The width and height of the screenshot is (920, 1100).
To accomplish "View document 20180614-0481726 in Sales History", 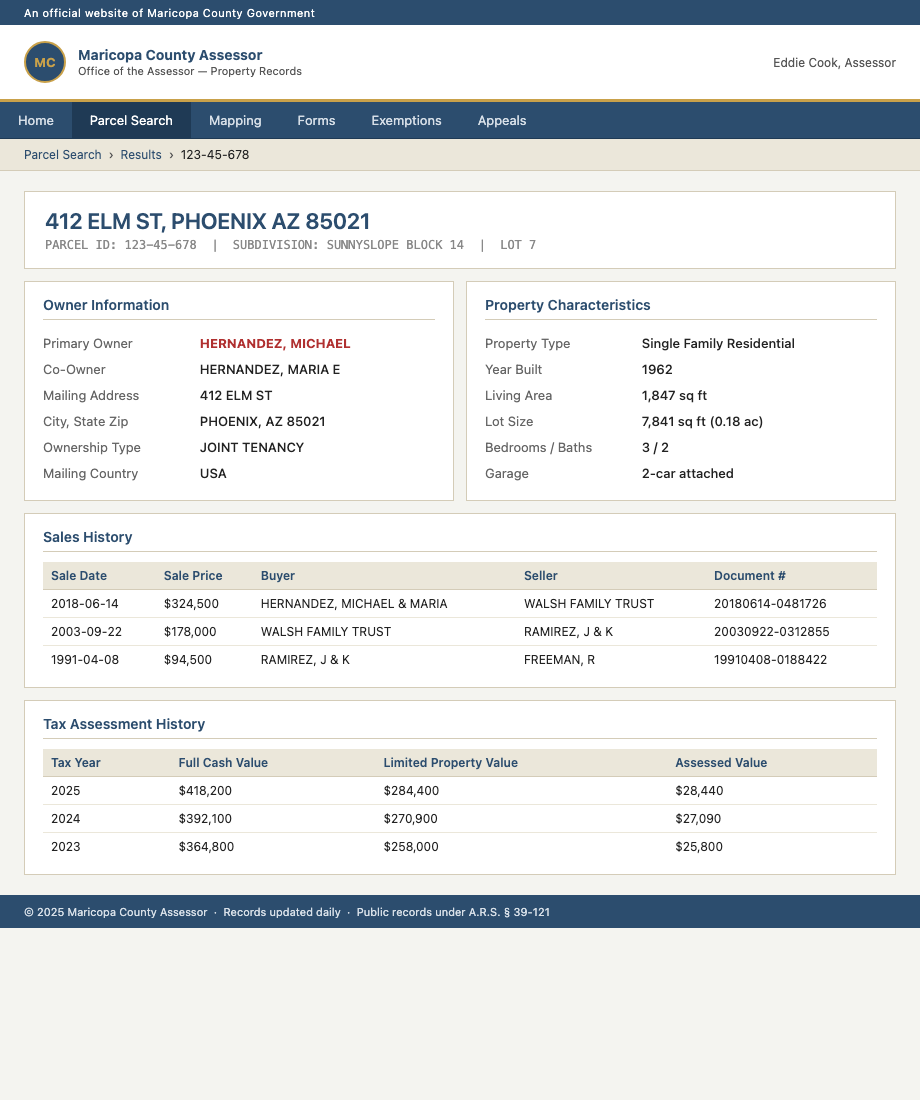I will point(770,604).
